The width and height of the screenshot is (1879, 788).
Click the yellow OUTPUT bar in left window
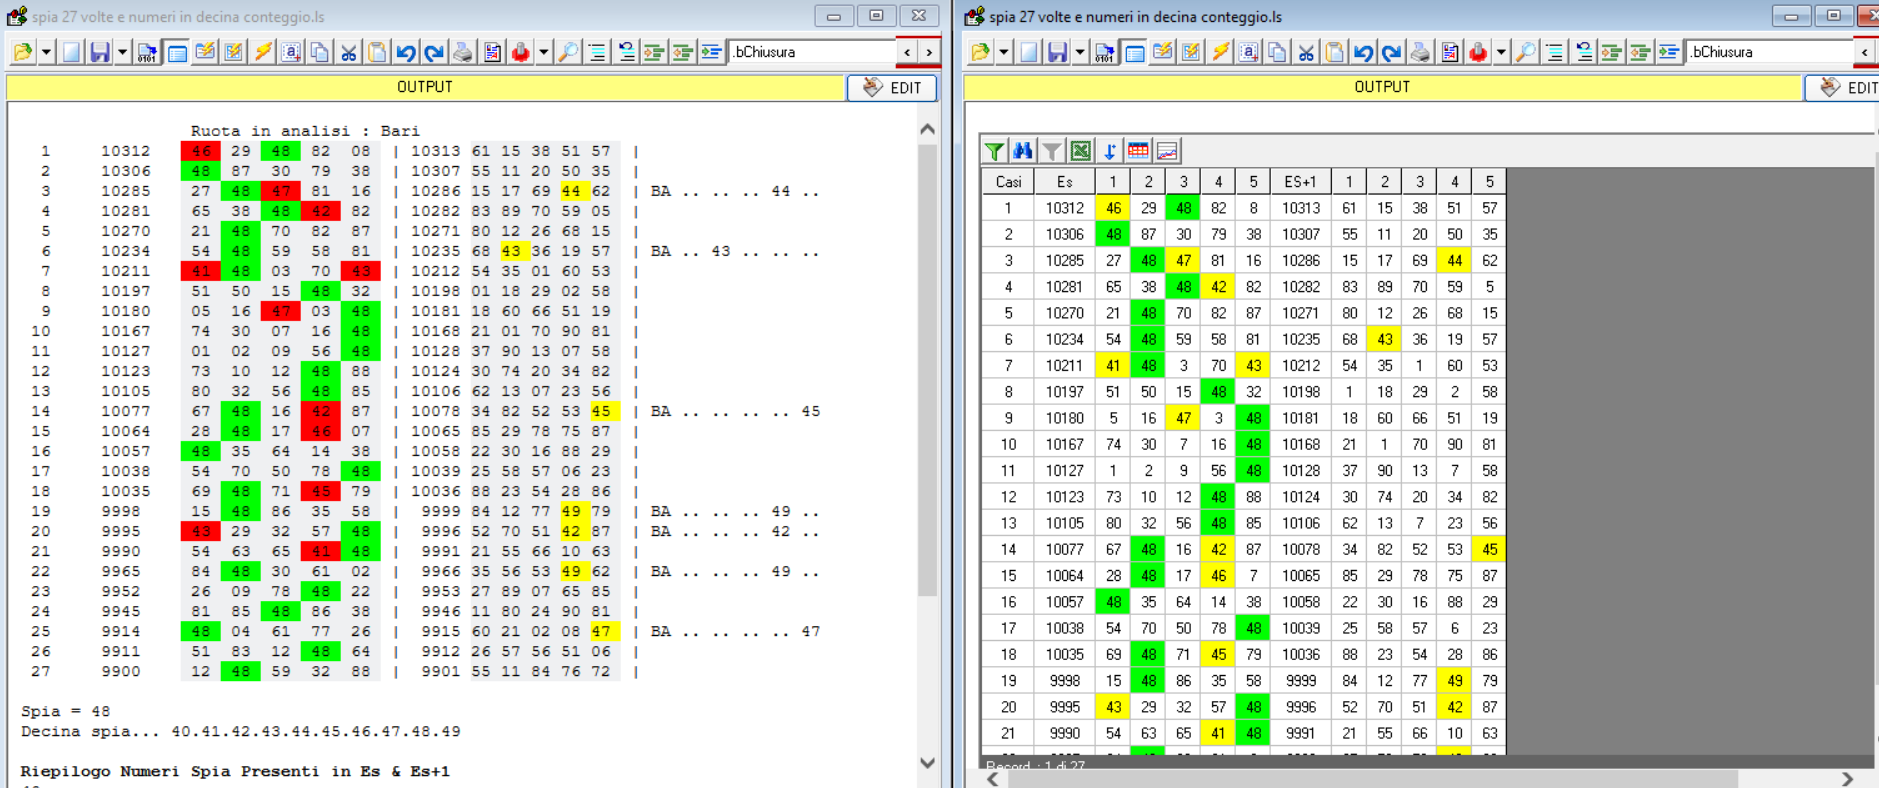tap(425, 87)
